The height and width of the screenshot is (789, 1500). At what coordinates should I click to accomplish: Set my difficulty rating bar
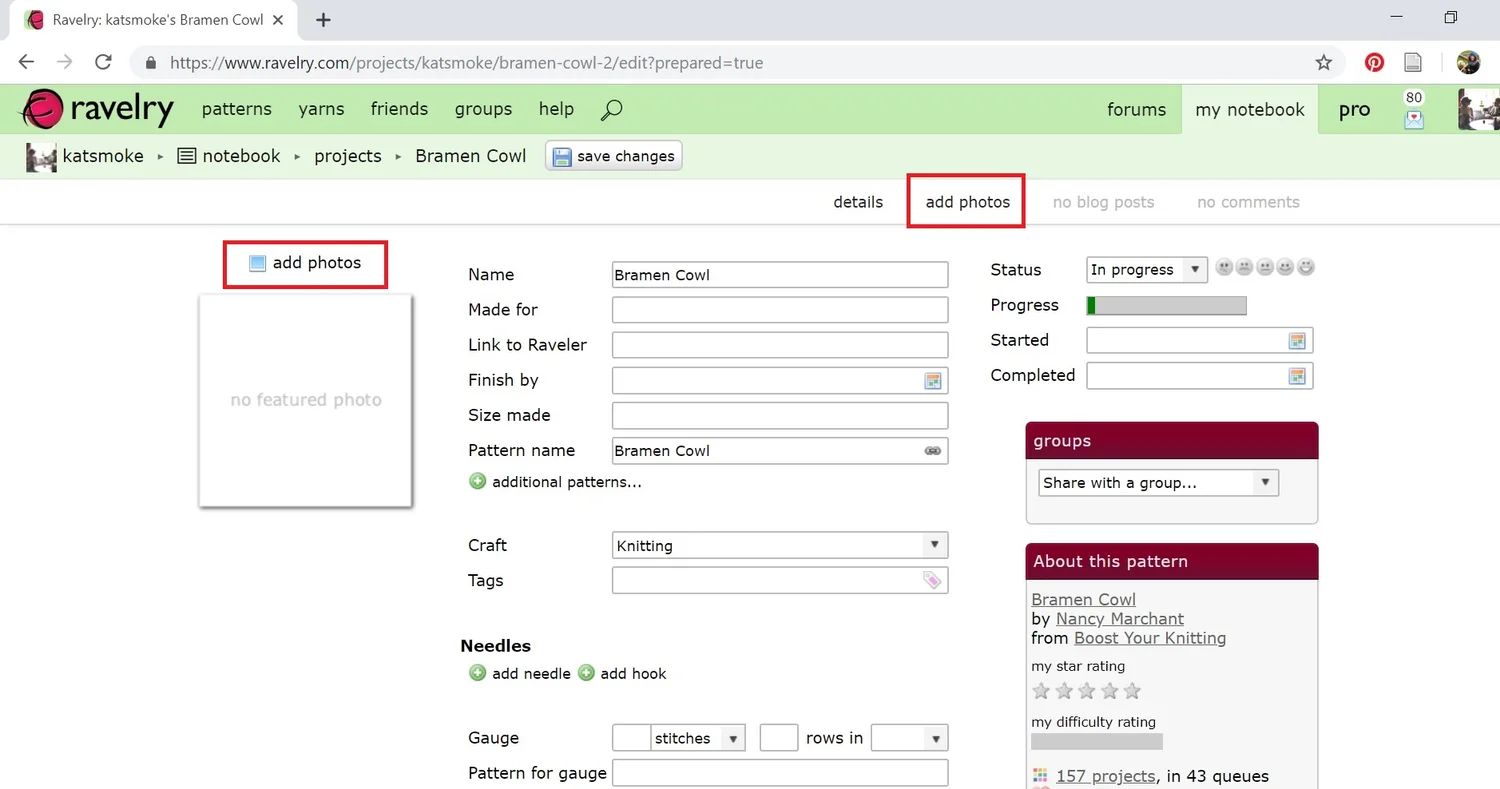point(1097,742)
